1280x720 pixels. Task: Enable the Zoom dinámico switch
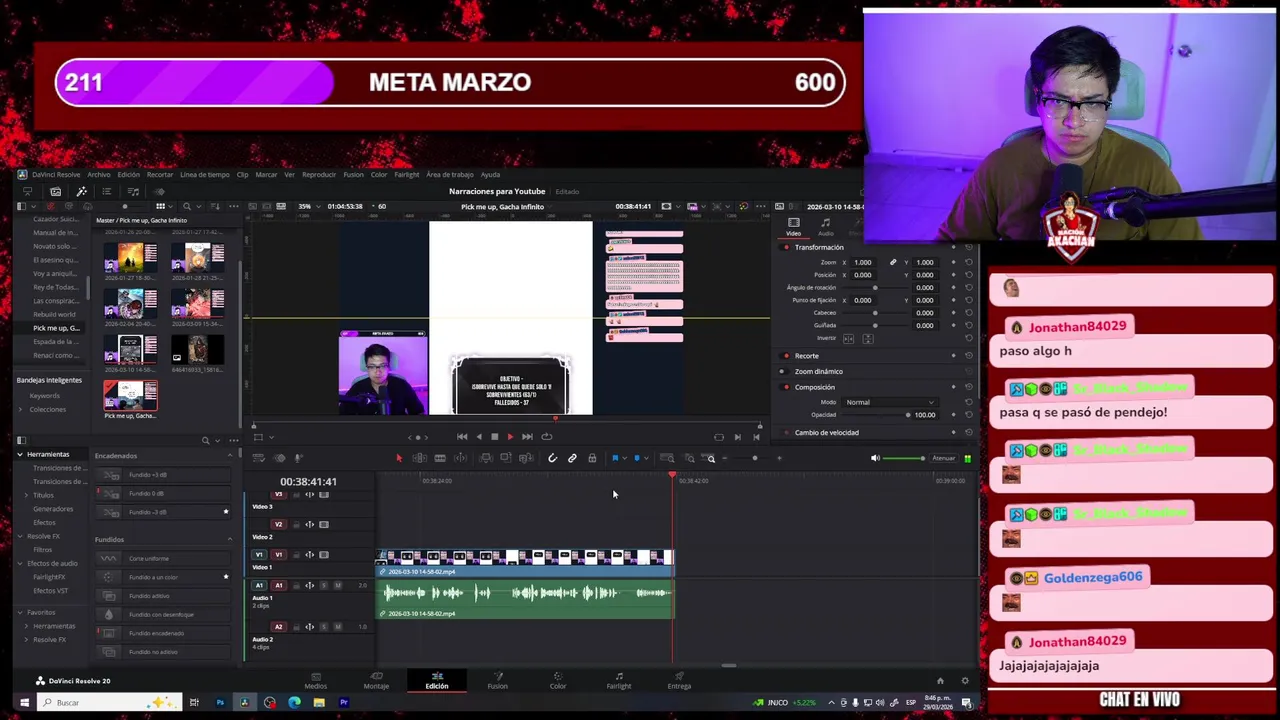(x=782, y=371)
